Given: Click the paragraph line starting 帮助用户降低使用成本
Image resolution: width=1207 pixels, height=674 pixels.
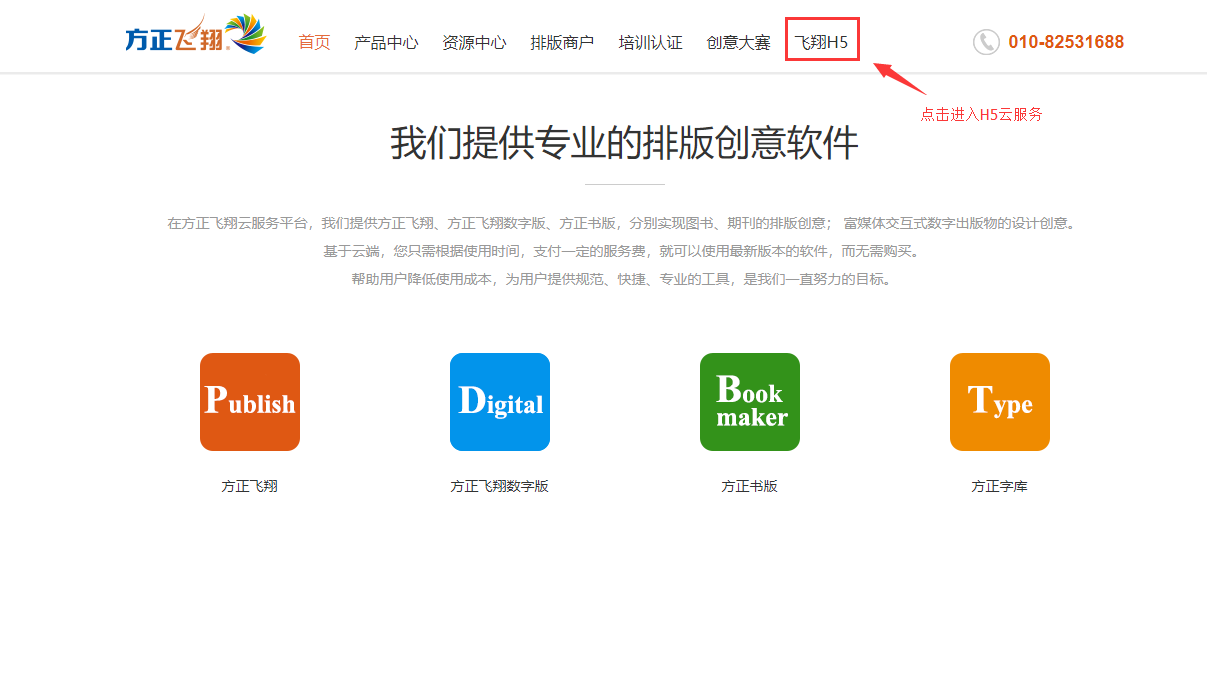Looking at the screenshot, I should point(621,279).
